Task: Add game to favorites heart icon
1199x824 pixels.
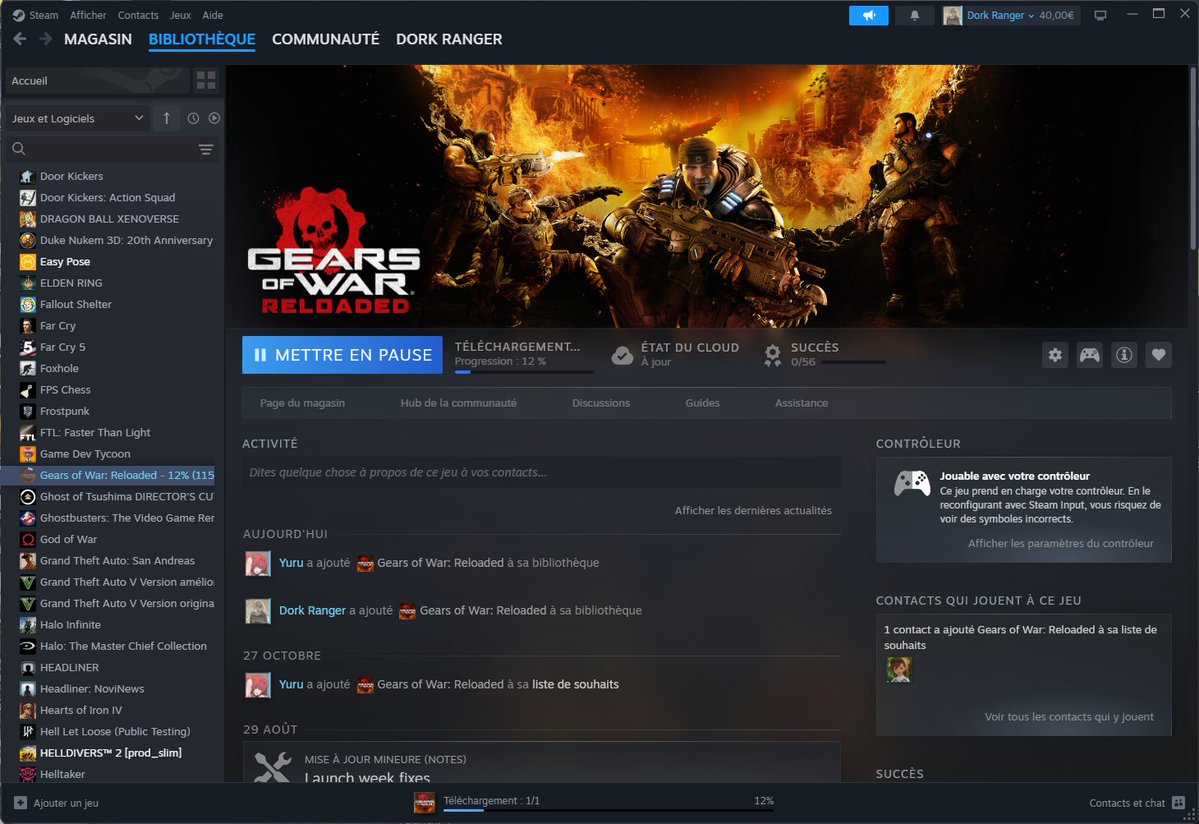Action: (x=1158, y=355)
